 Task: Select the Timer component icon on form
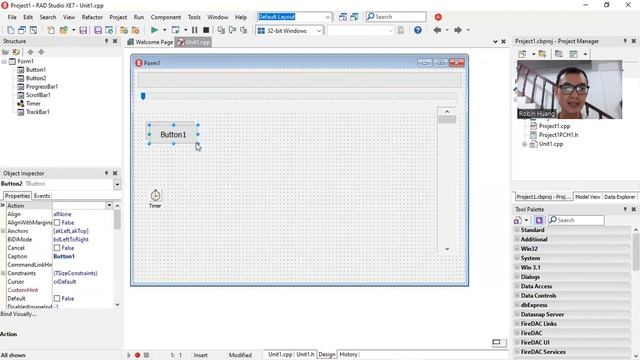[155, 195]
